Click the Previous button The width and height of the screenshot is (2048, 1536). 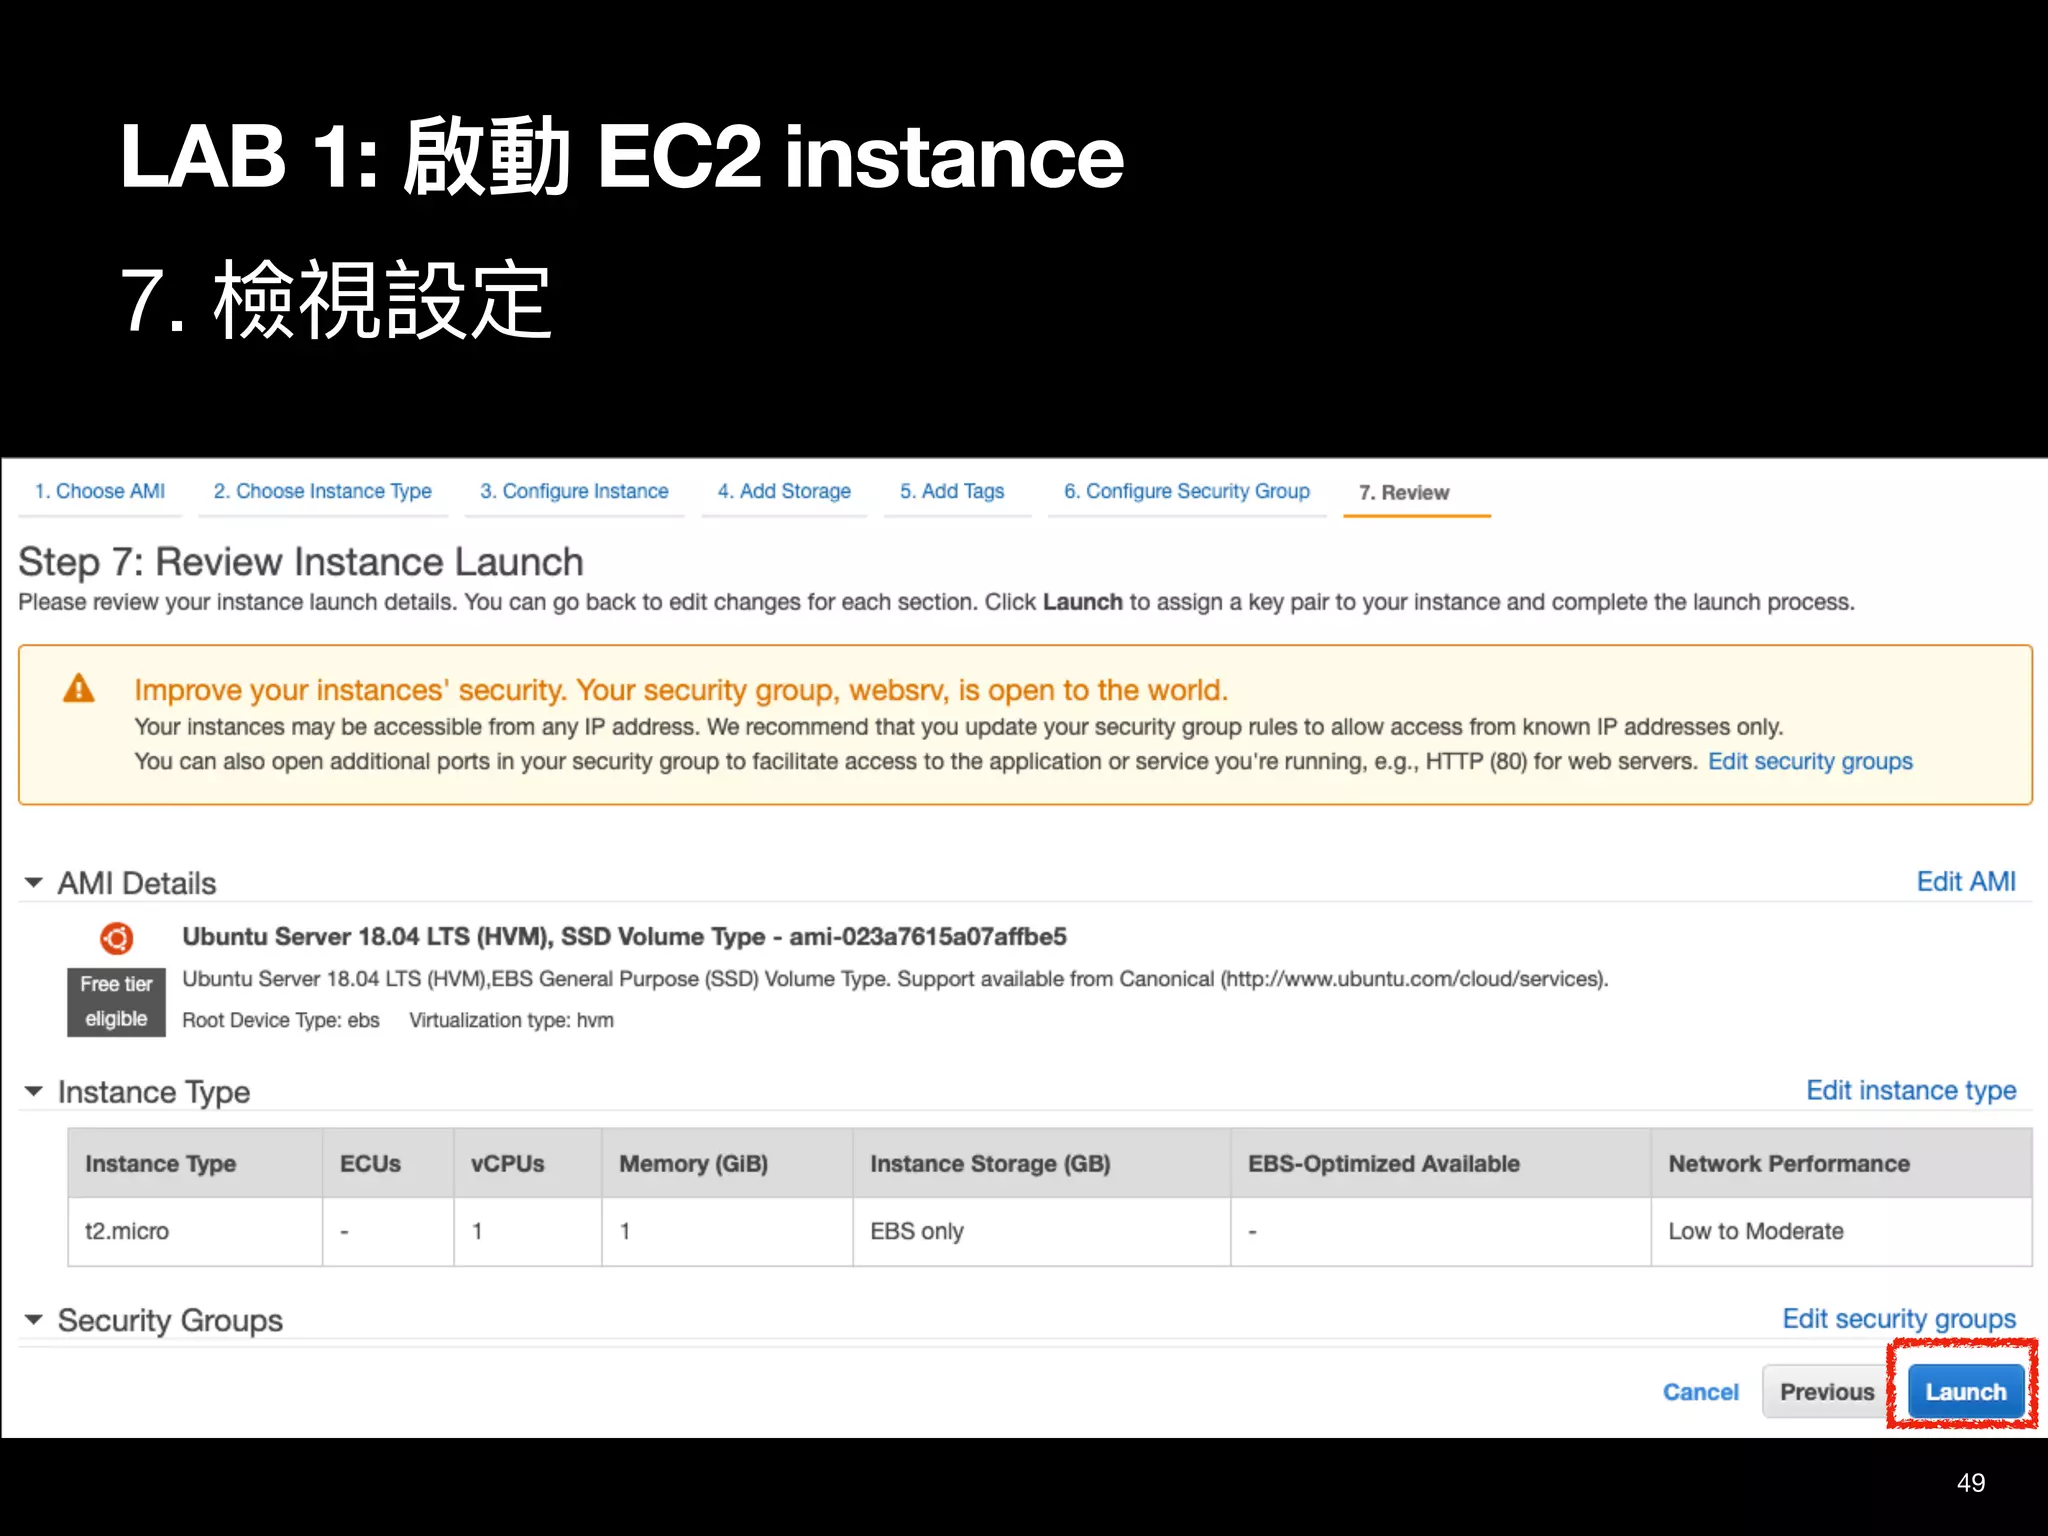[1827, 1392]
